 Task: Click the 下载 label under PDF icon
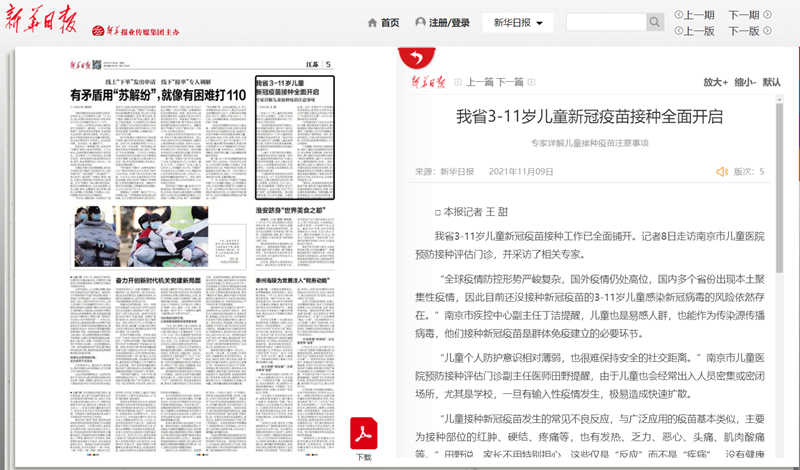click(x=364, y=457)
